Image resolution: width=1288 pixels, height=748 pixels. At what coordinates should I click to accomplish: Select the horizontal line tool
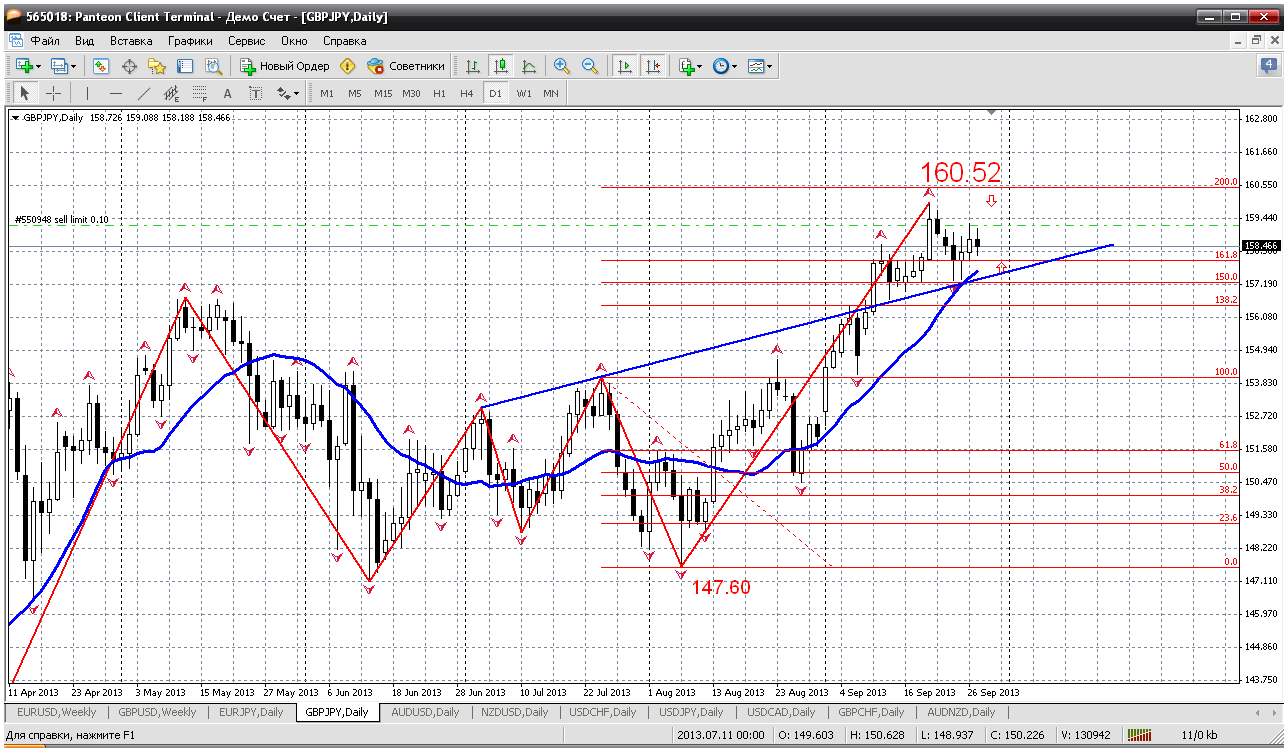tap(116, 93)
